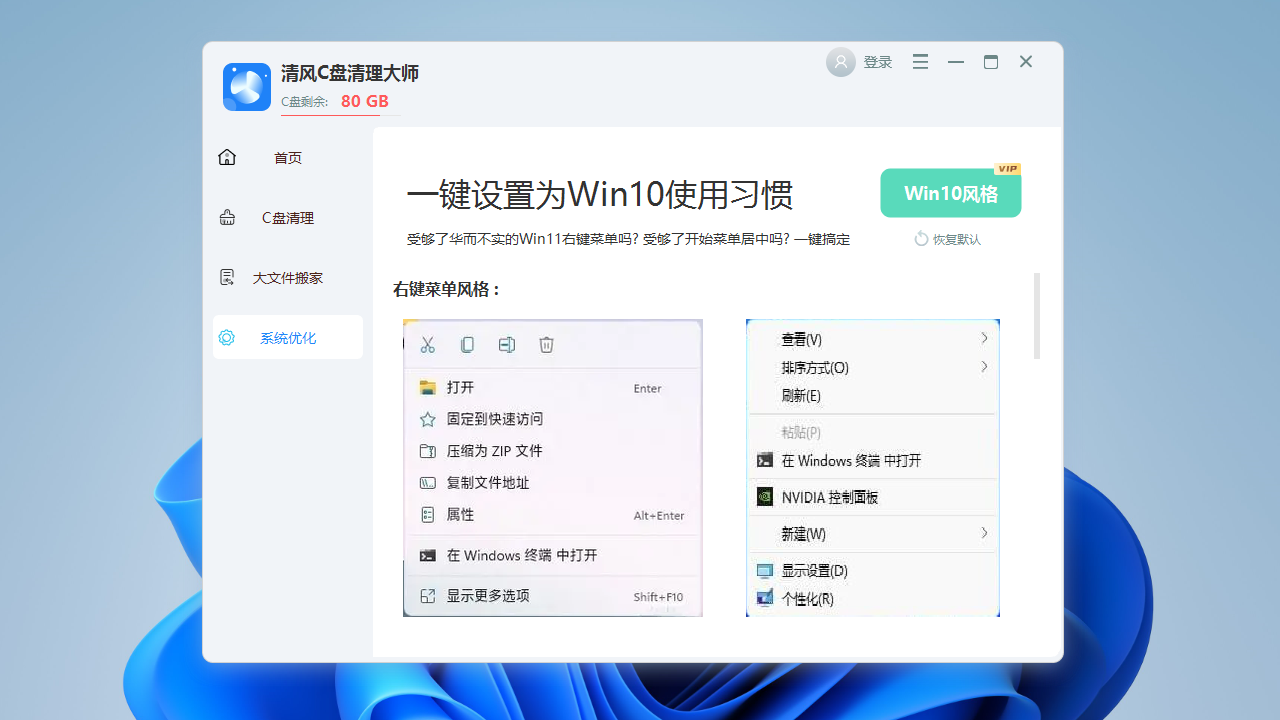The width and height of the screenshot is (1280, 720).
Task: Click the 清风C盘清理大师 title text
Action: [350, 73]
